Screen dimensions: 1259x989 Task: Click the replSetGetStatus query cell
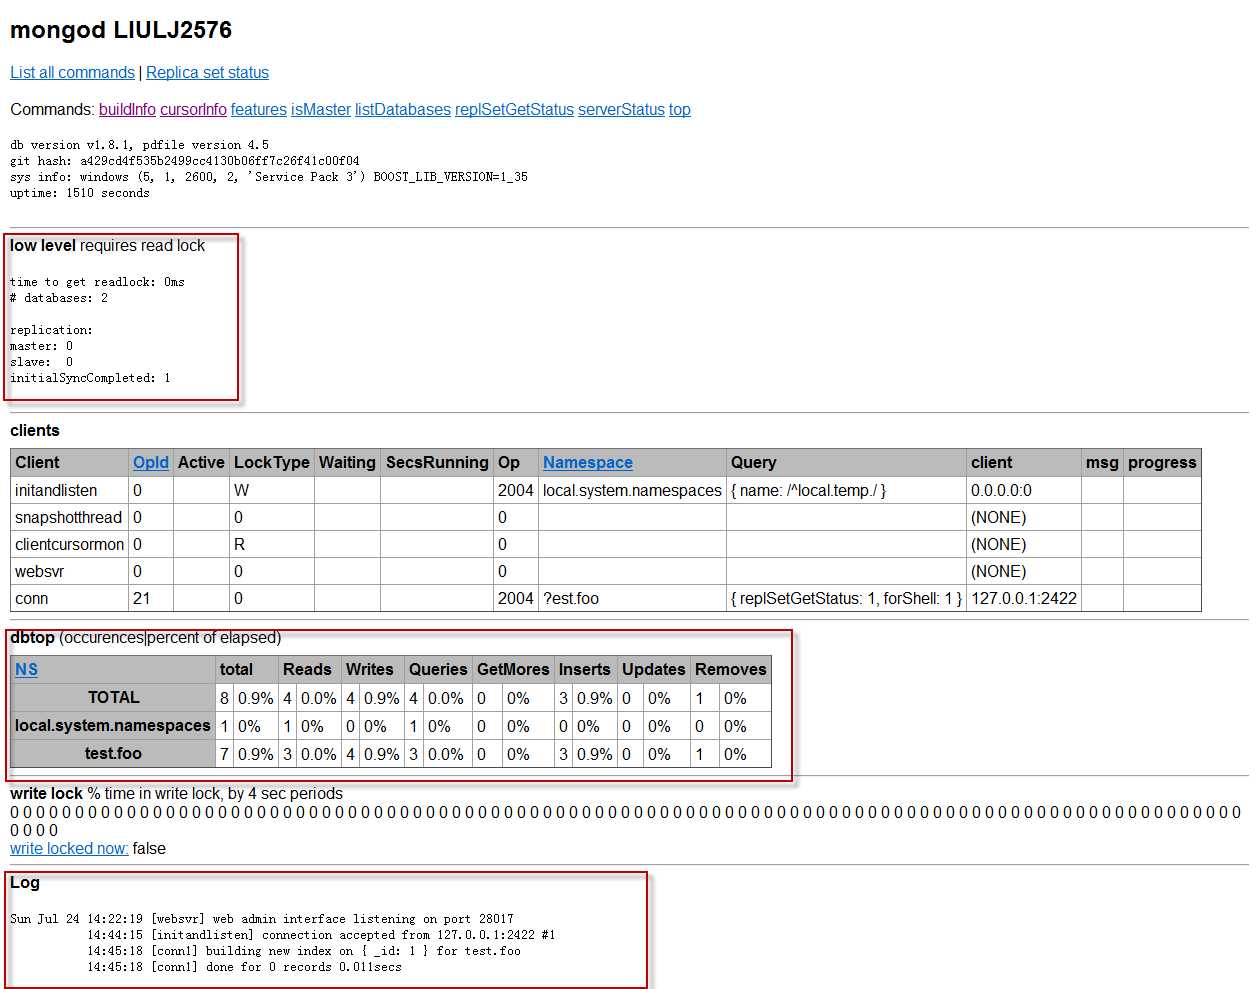846,598
